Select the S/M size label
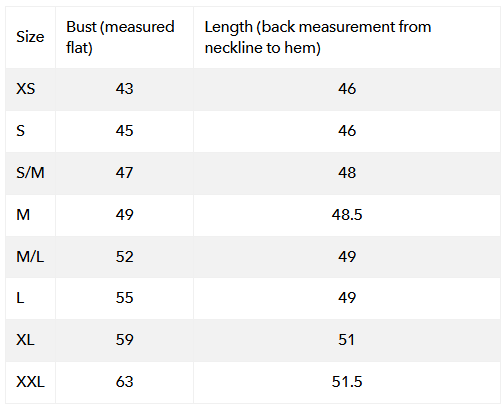The height and width of the screenshot is (407, 504). 30,173
